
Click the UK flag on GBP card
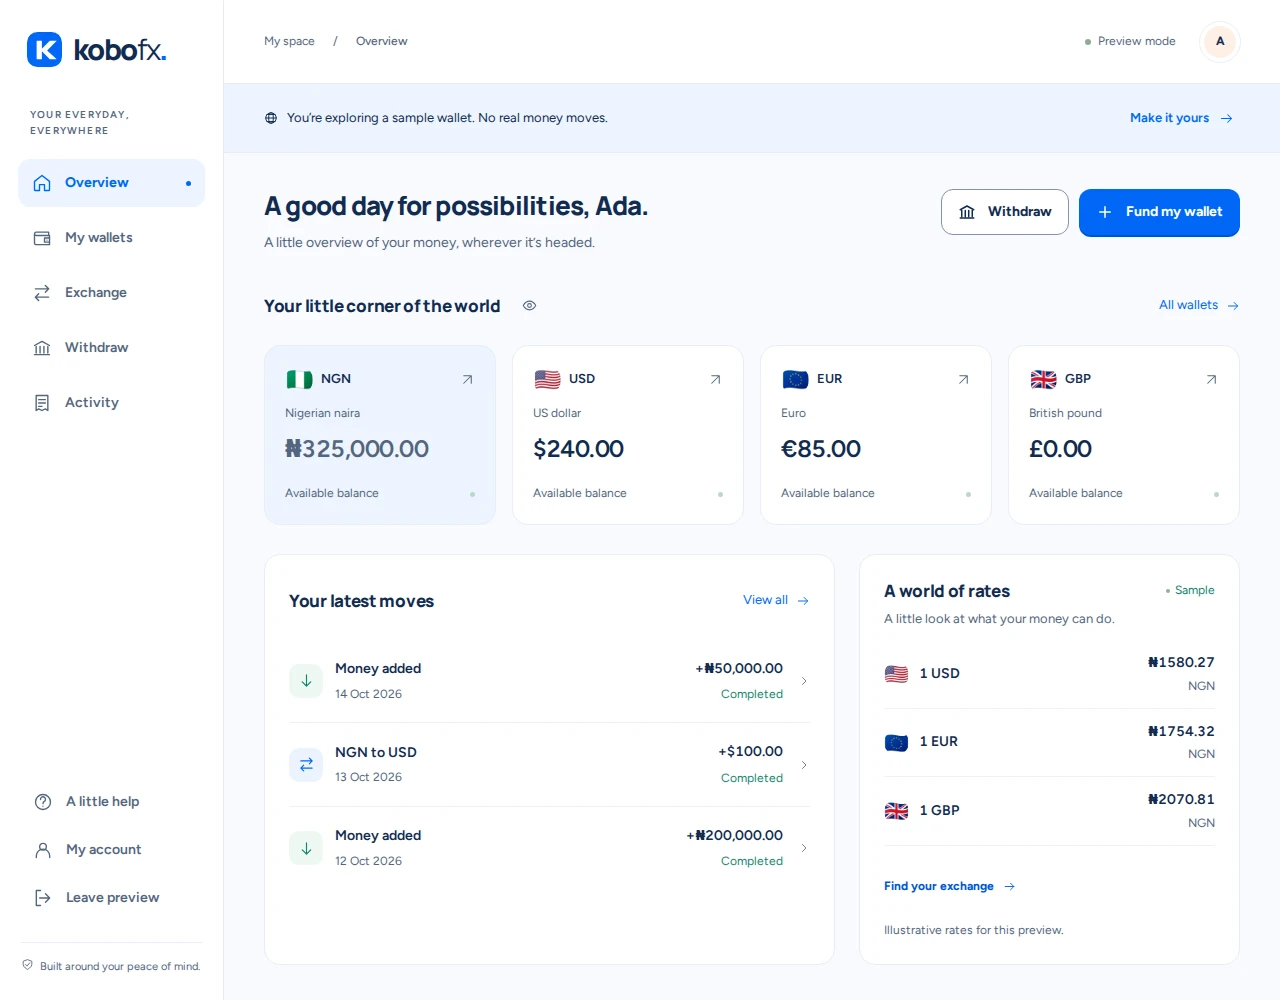click(x=1043, y=379)
